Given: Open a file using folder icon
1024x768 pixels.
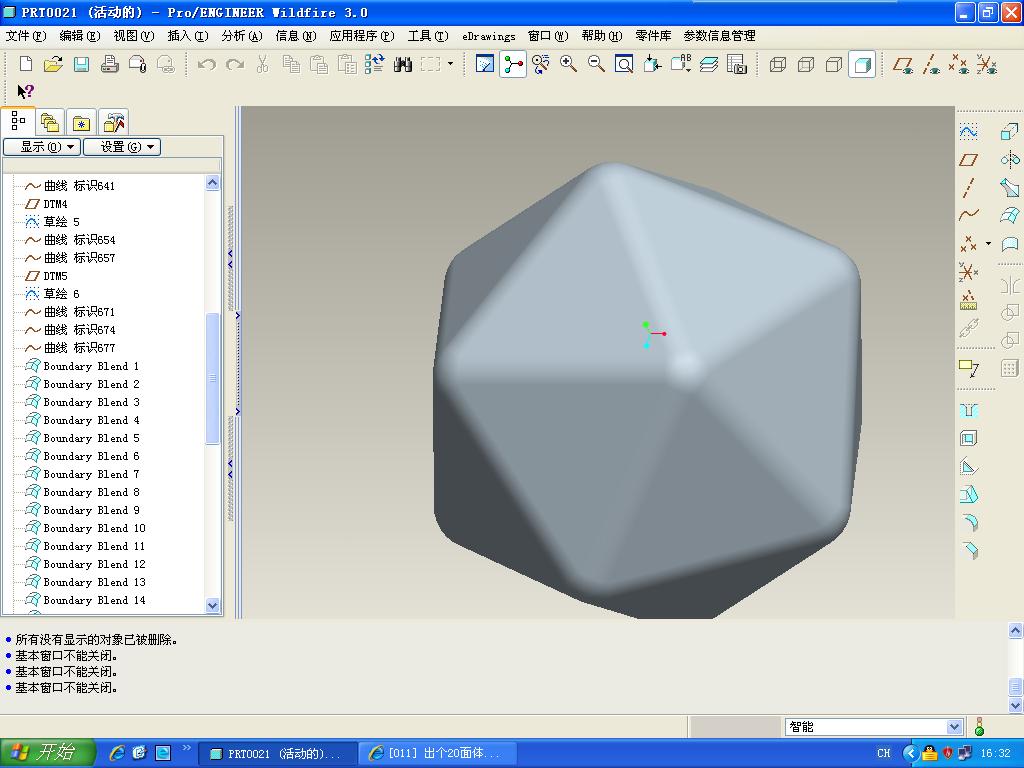Looking at the screenshot, I should (x=54, y=64).
